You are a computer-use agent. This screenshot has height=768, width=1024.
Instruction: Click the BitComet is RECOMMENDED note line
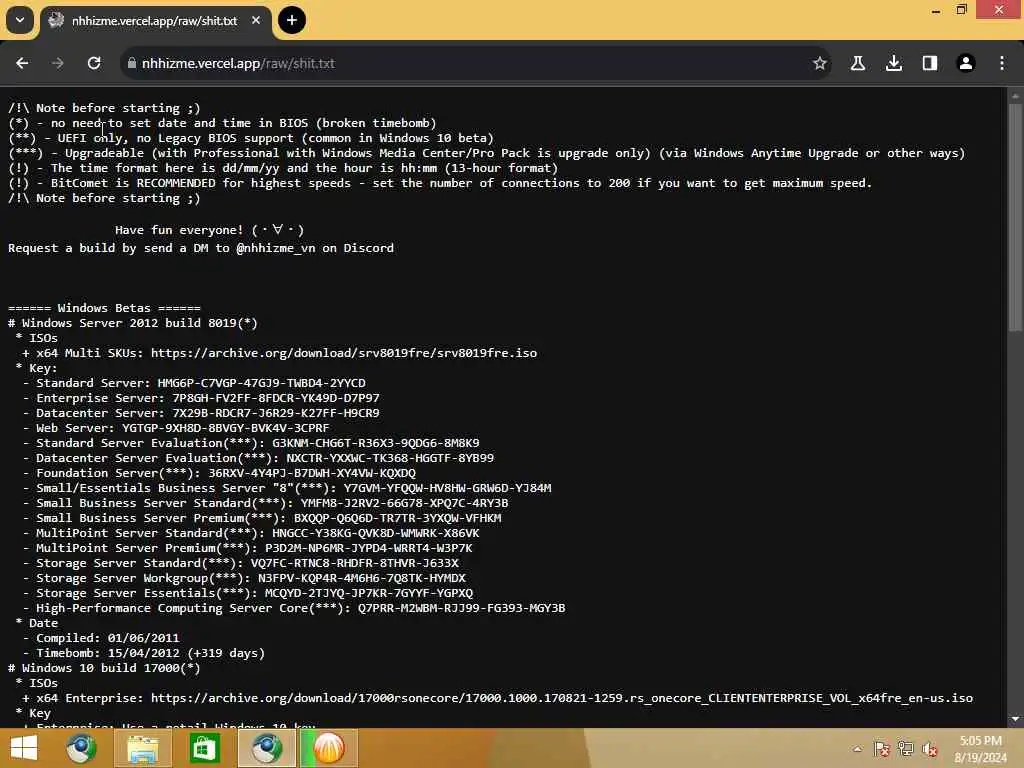click(440, 183)
